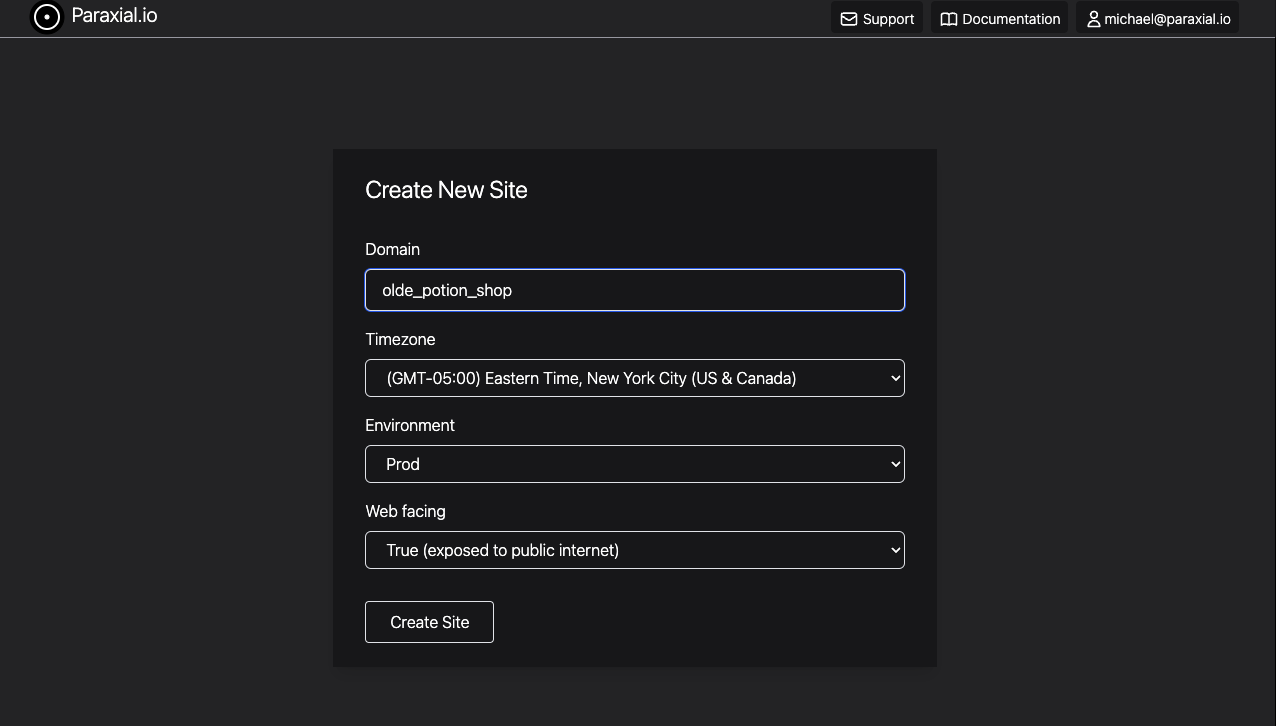The image size is (1276, 726).
Task: Select the Eastern Time timezone value
Action: pos(591,378)
